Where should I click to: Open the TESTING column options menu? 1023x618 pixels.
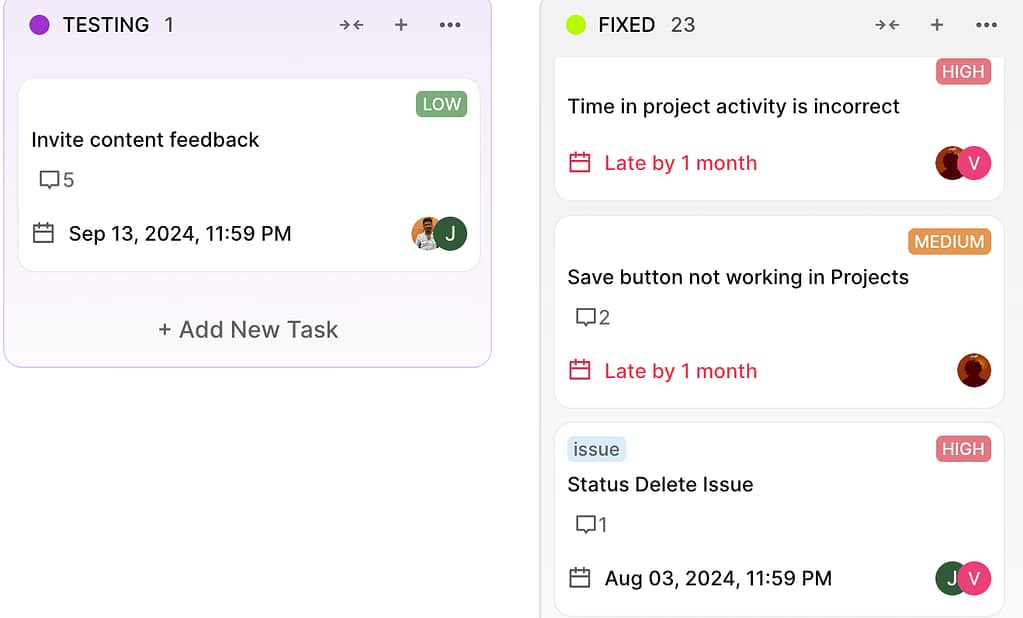[x=449, y=25]
